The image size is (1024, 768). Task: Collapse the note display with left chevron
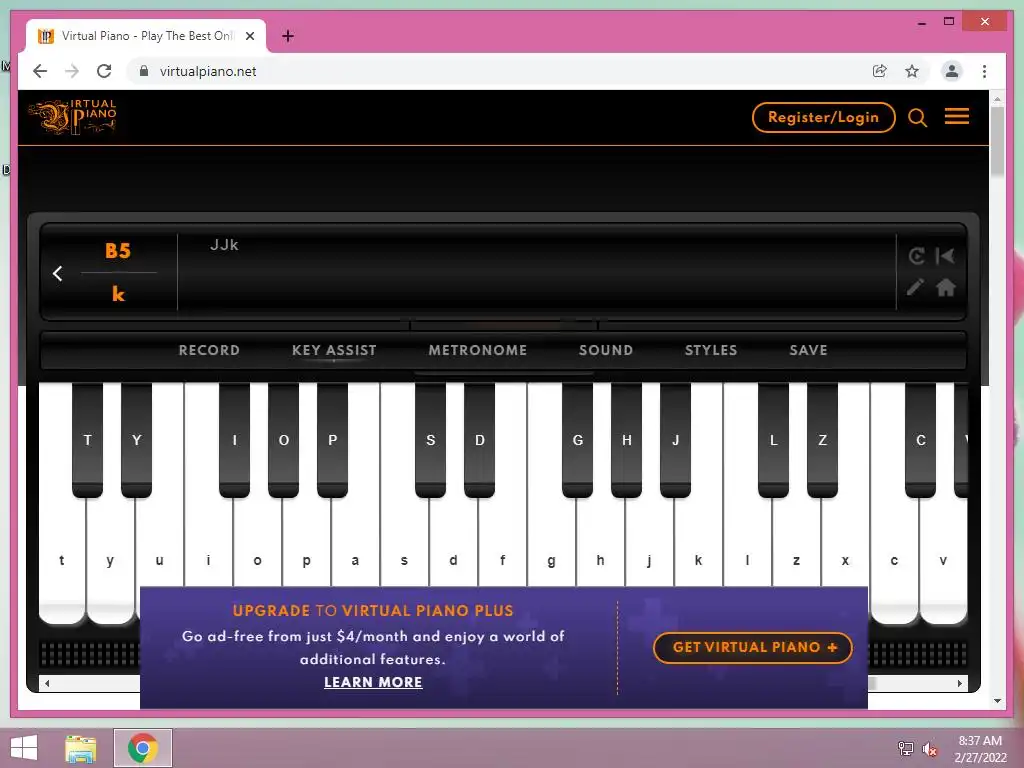[x=57, y=273]
